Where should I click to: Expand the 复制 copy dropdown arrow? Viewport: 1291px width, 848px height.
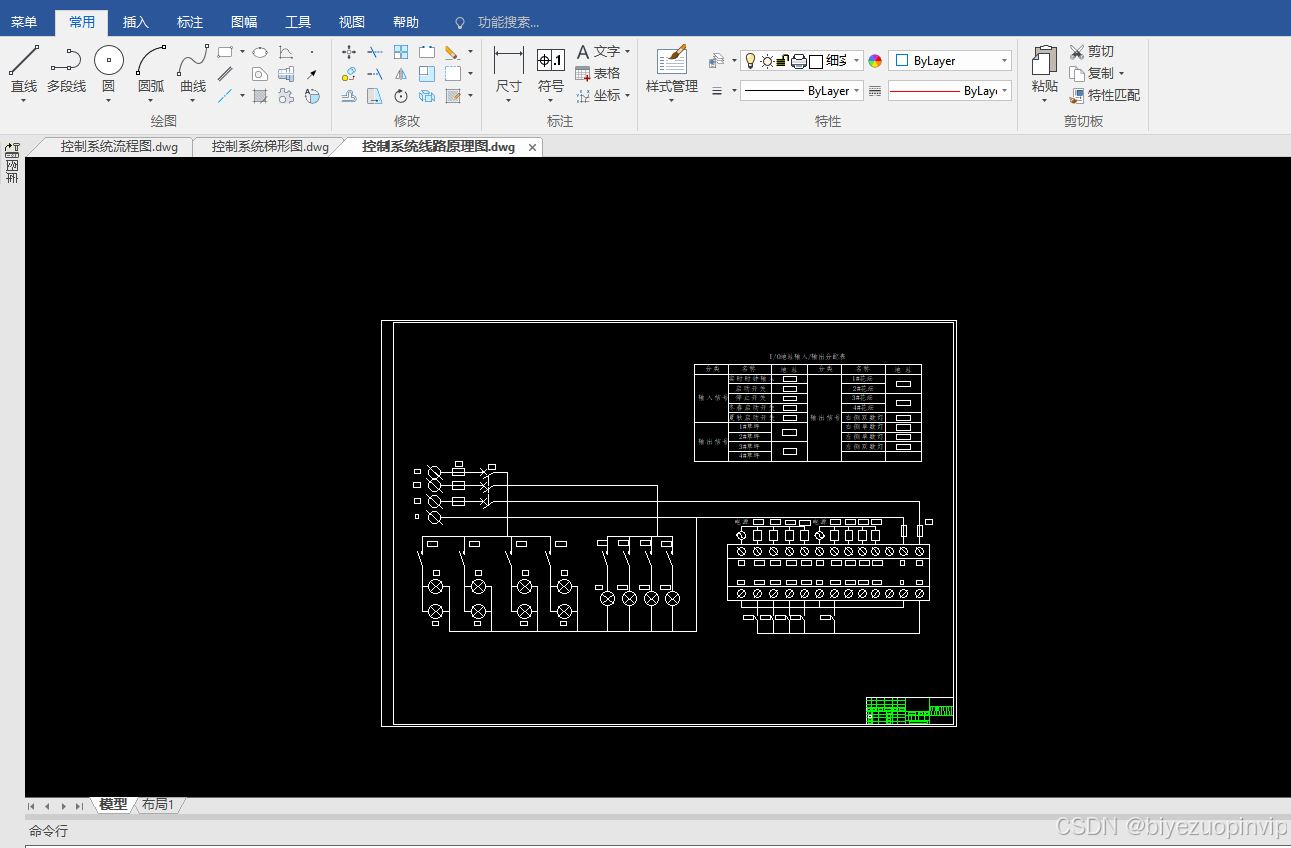pos(1121,73)
